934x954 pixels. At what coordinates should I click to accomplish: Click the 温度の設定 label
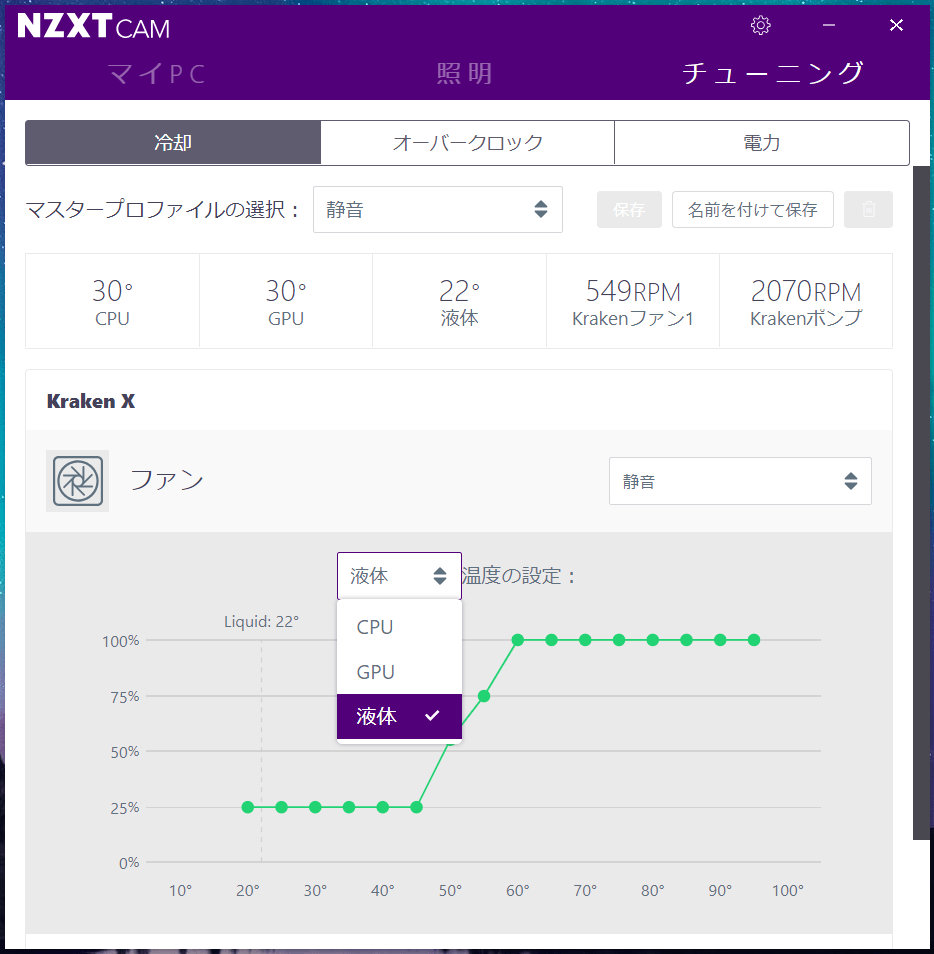[518, 576]
